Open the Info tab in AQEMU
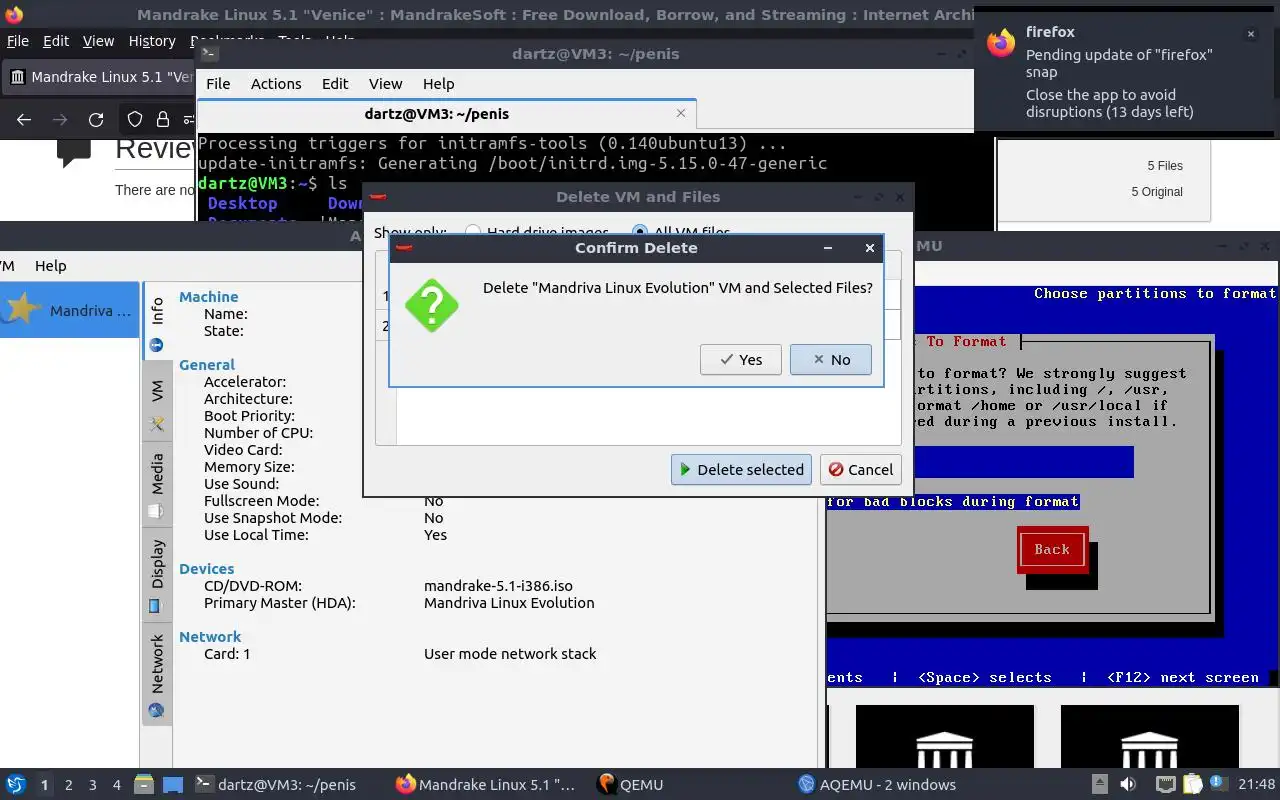Screen dimensions: 1280x800 click(157, 324)
